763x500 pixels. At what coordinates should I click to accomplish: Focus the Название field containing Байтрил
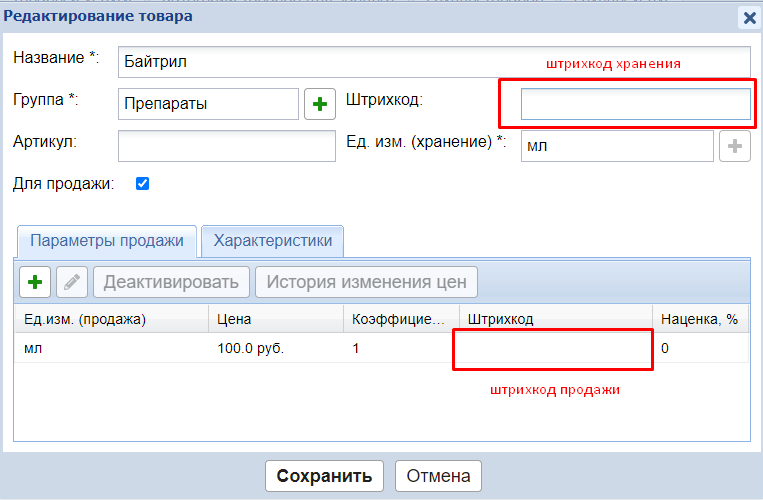(433, 61)
